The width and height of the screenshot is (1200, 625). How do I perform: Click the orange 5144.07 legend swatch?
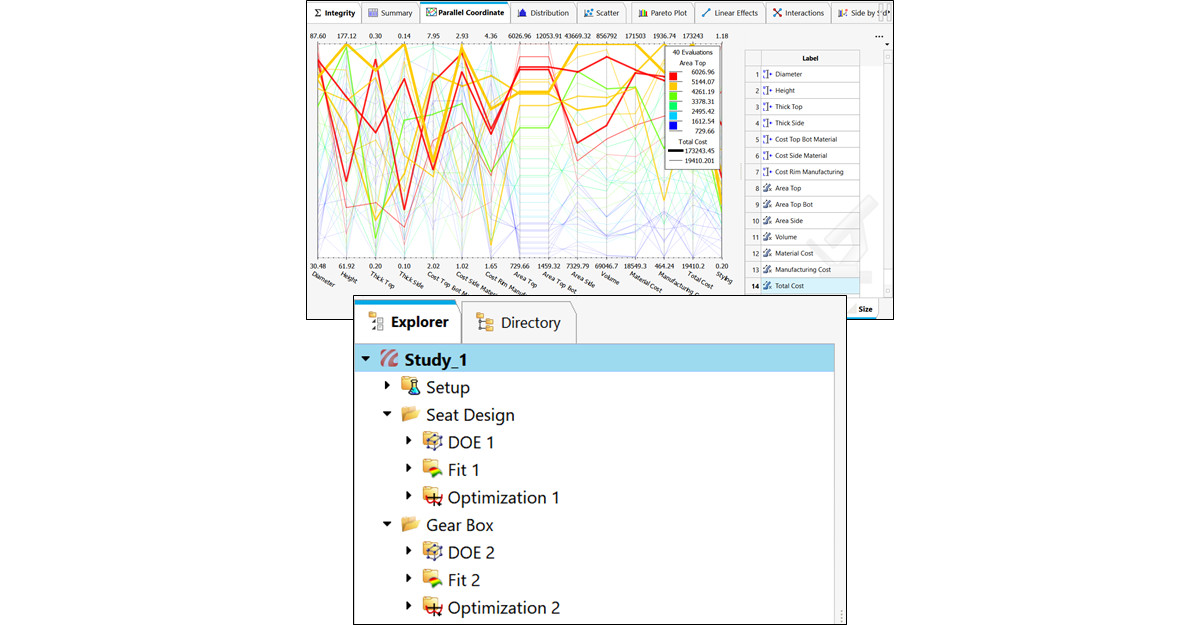click(x=674, y=85)
